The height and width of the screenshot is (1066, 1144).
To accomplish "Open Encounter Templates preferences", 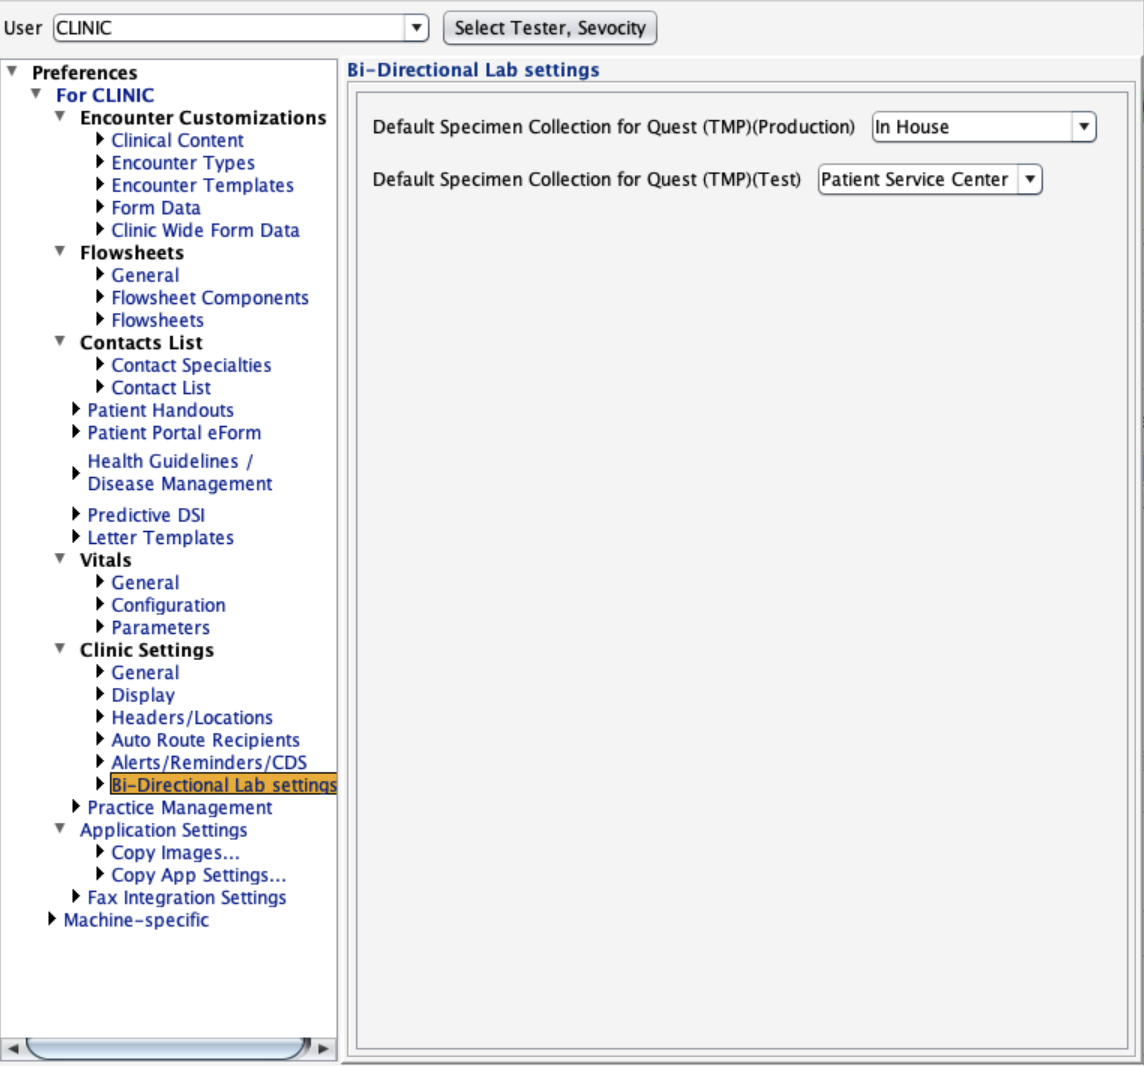I will point(202,185).
